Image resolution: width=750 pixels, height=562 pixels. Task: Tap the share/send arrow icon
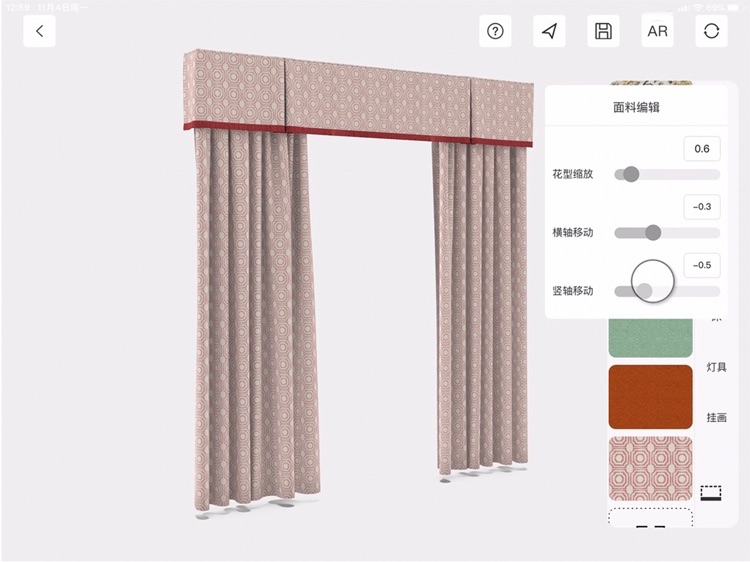tap(549, 31)
